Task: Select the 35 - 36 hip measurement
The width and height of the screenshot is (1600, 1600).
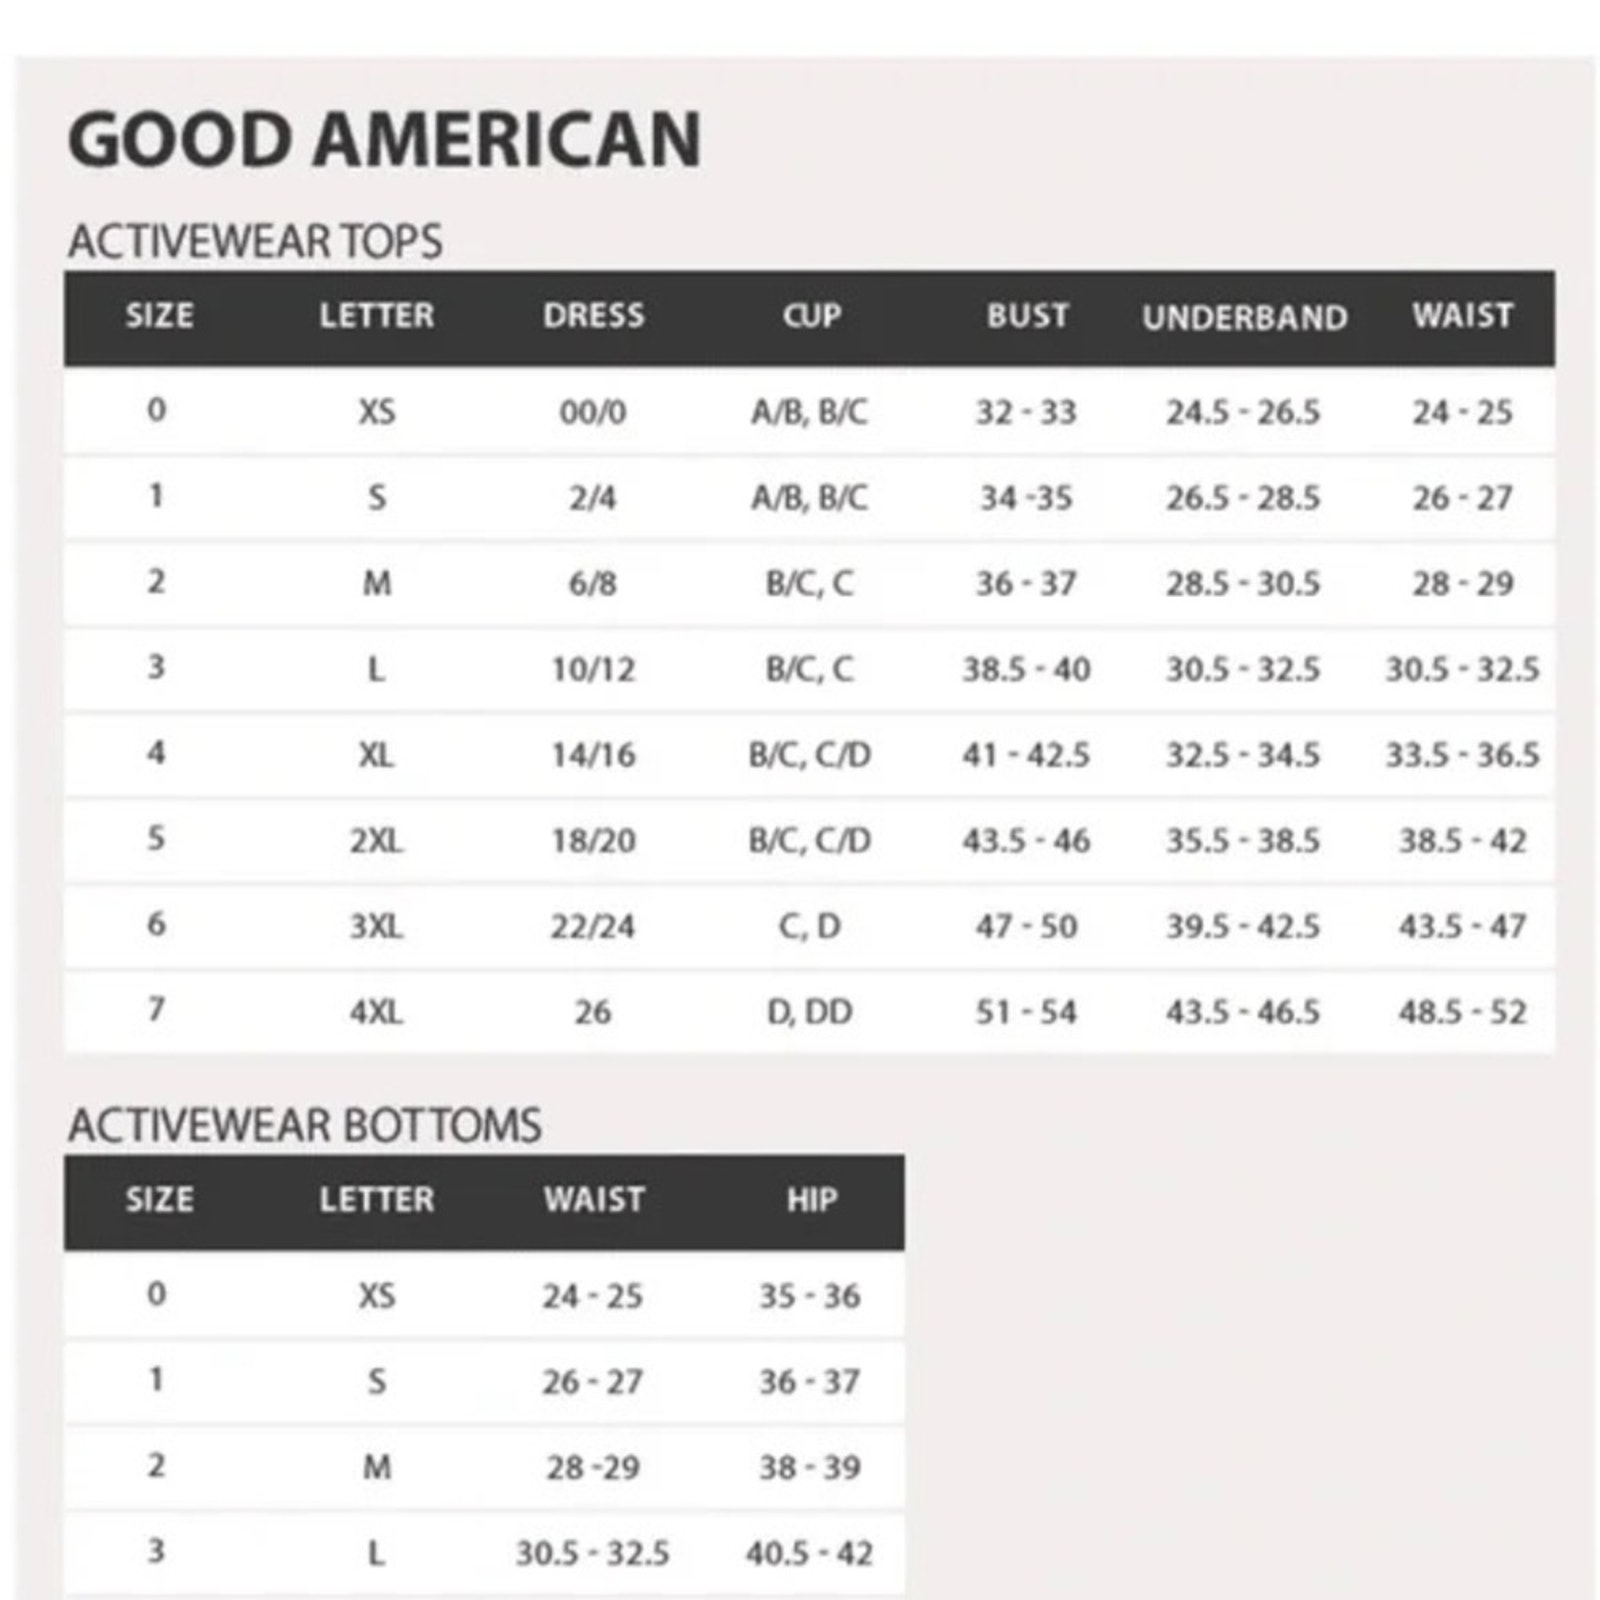Action: click(x=810, y=1297)
